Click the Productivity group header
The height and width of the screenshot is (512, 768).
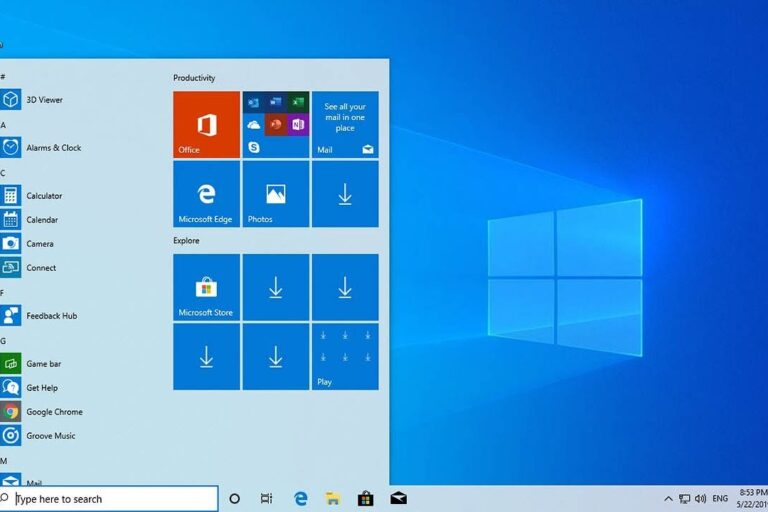point(194,78)
